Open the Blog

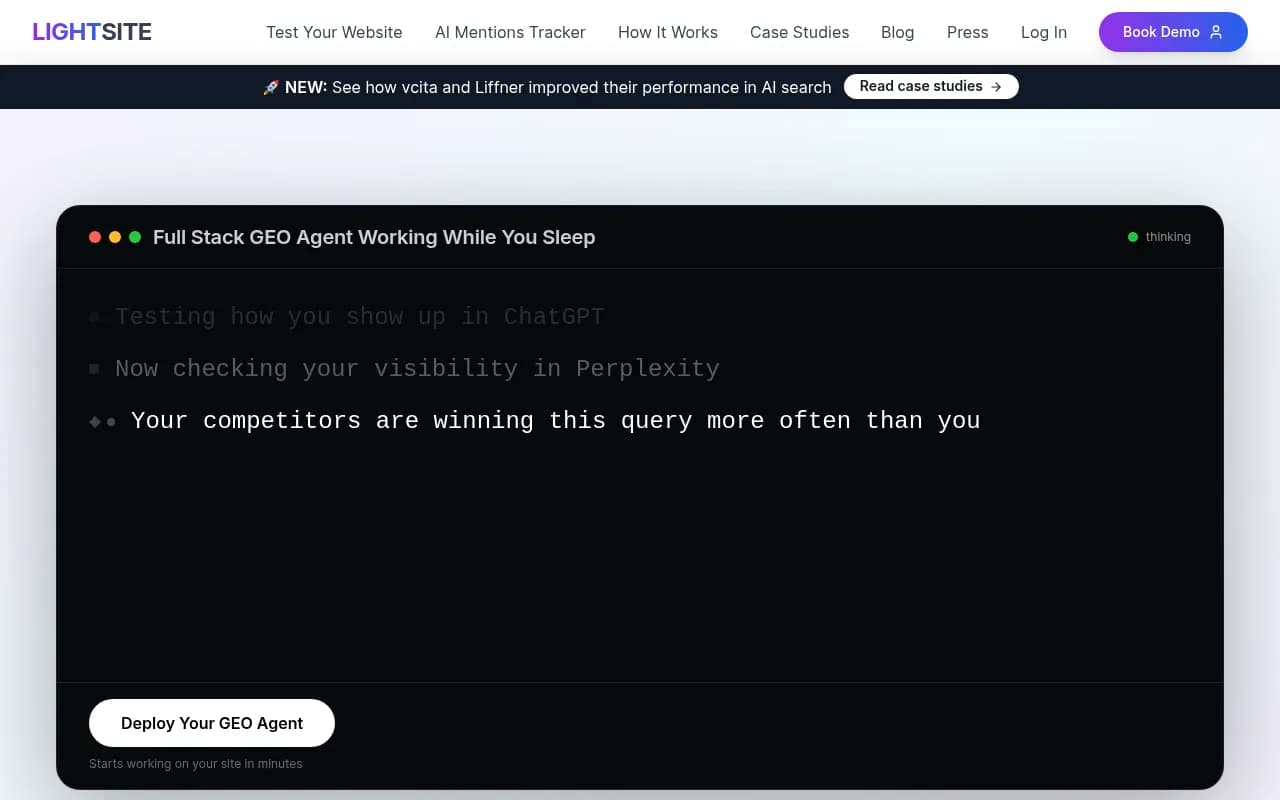click(x=897, y=32)
